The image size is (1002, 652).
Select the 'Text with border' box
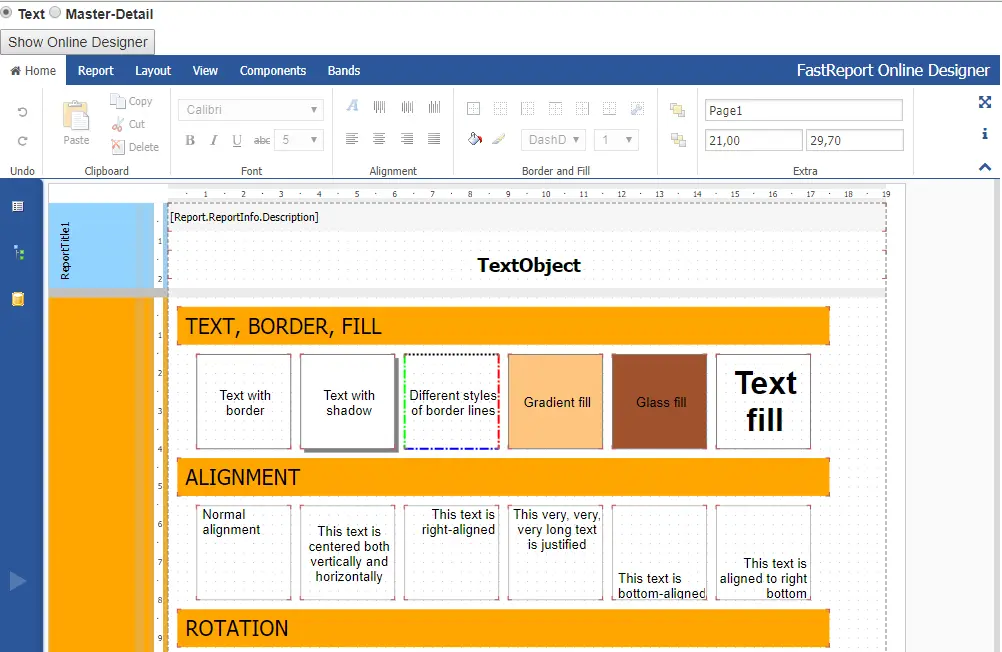coord(243,401)
